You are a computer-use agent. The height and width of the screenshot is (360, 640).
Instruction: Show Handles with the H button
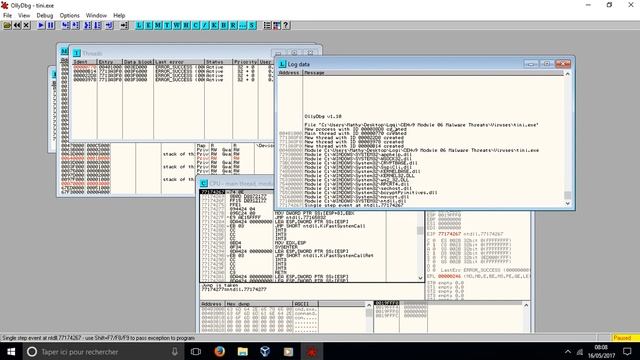coord(186,25)
